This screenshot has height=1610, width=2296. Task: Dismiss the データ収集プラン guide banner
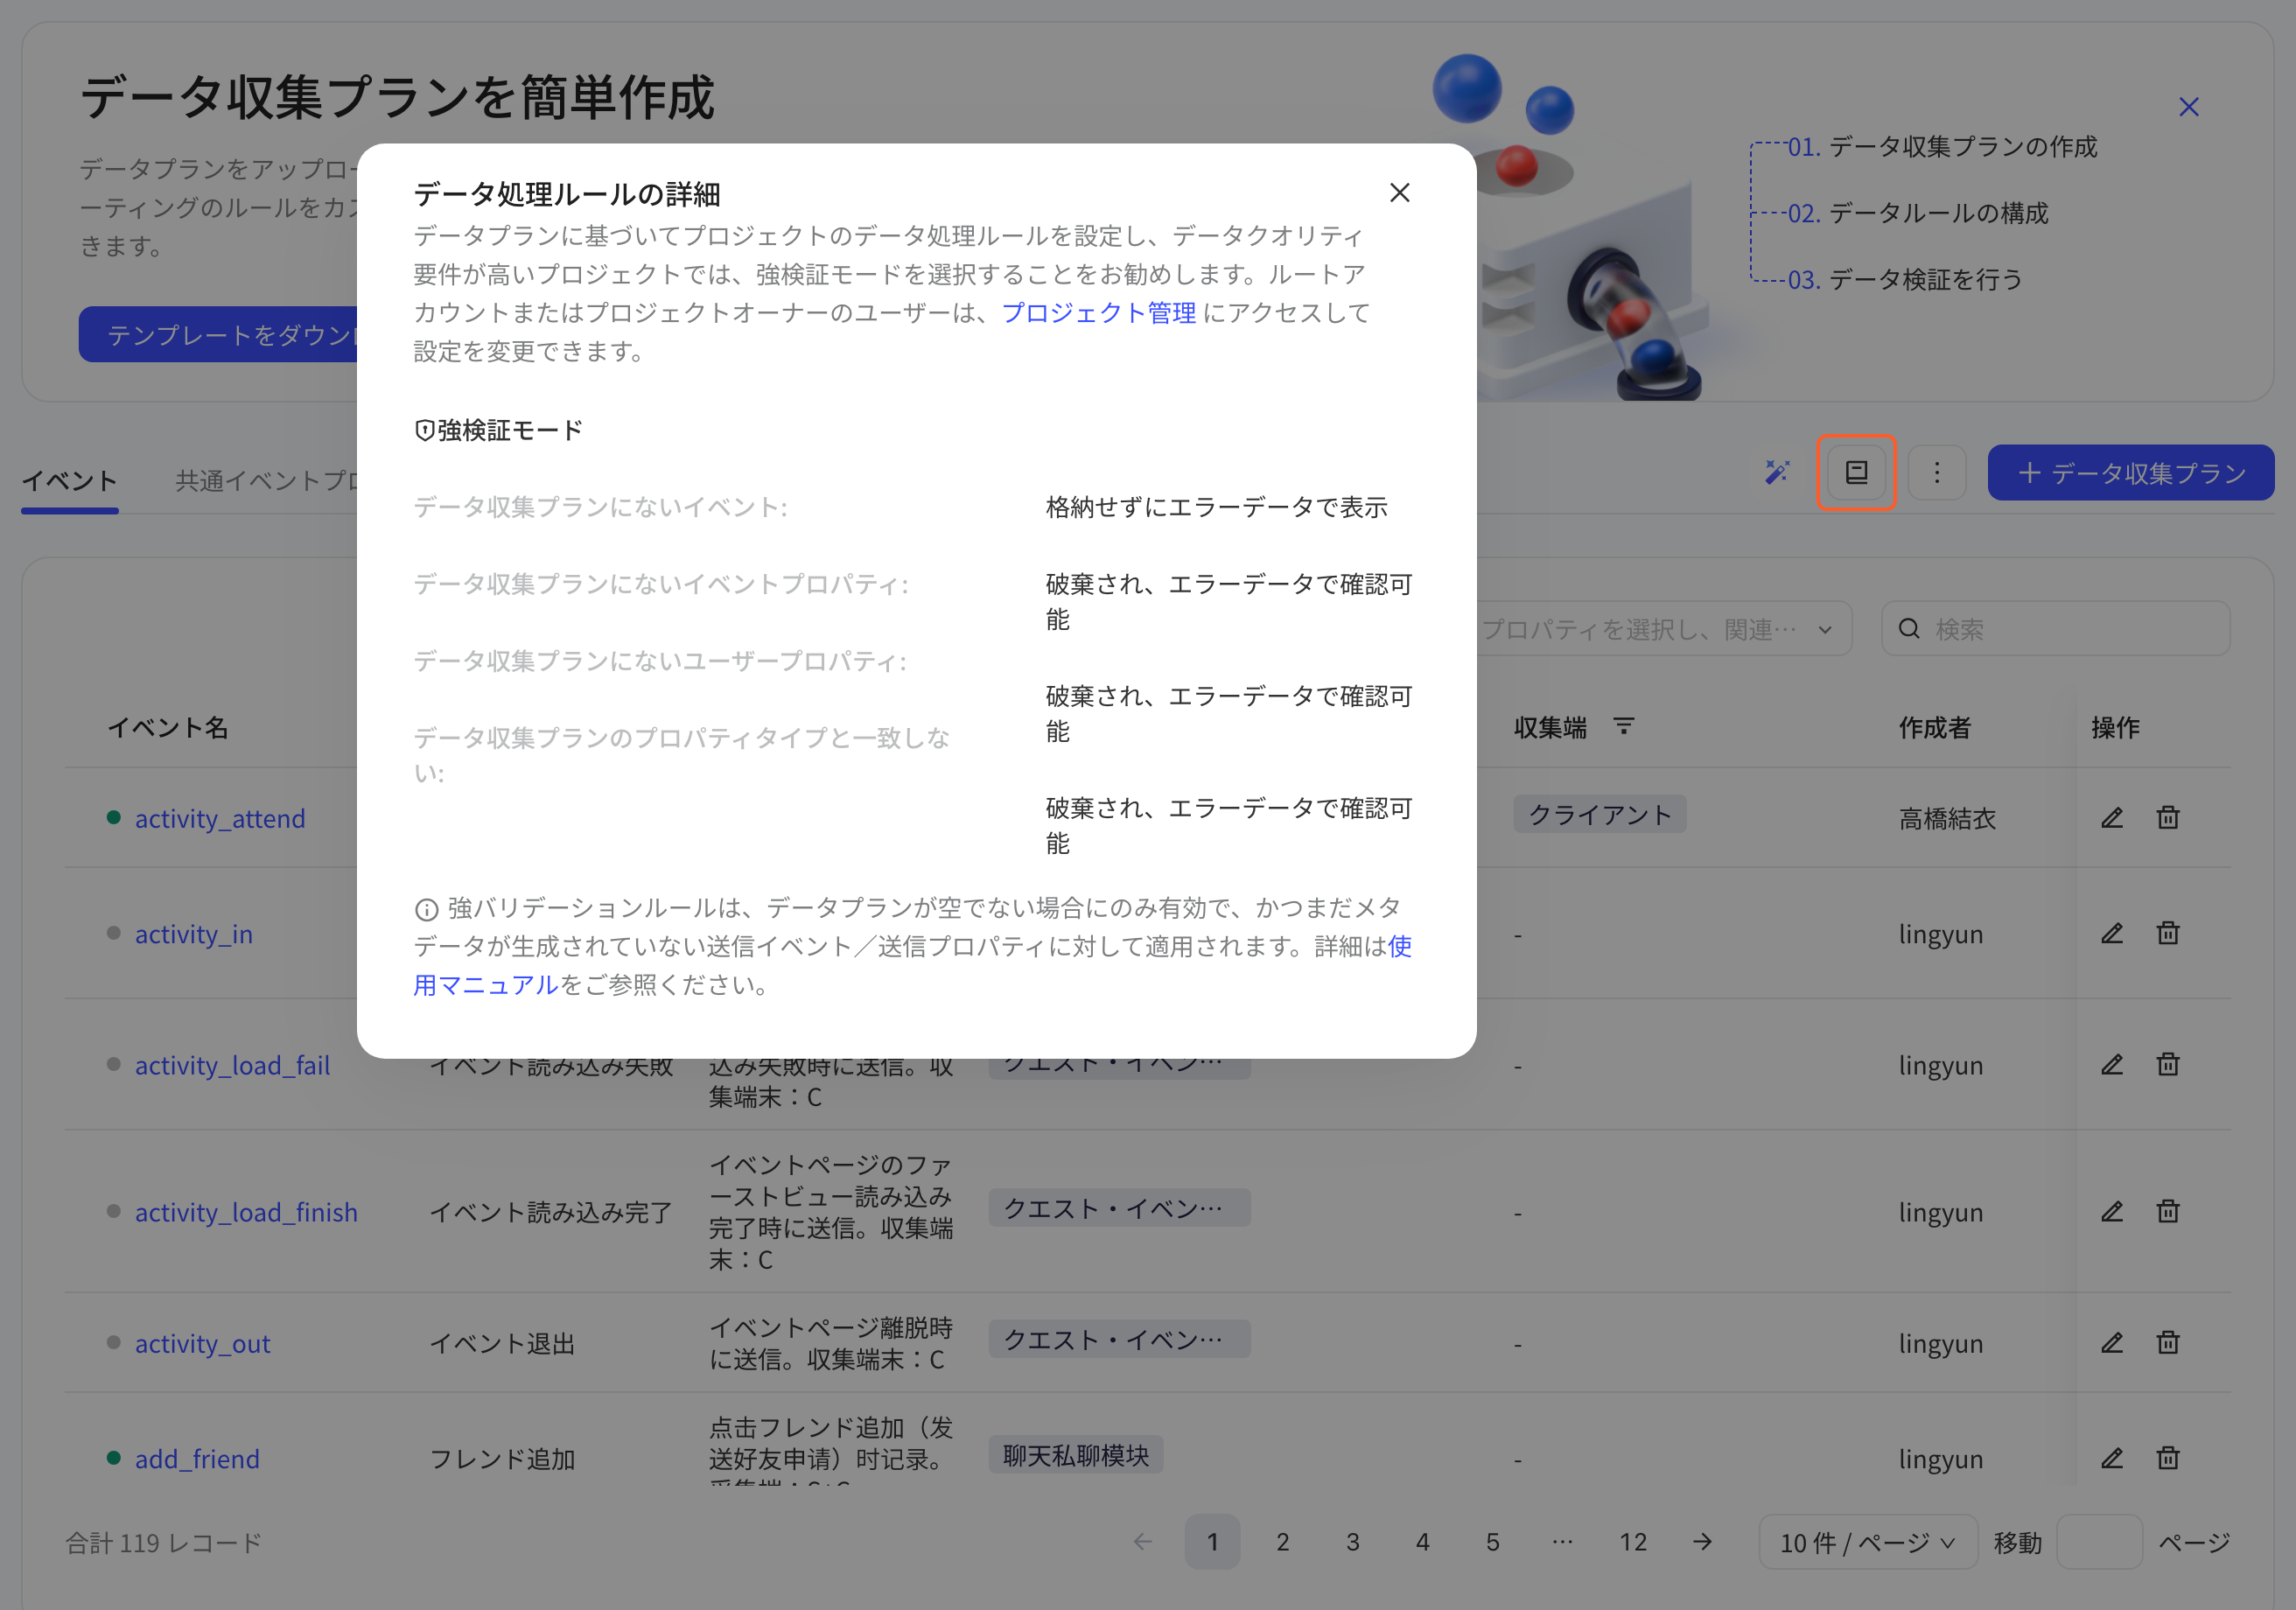[2188, 107]
